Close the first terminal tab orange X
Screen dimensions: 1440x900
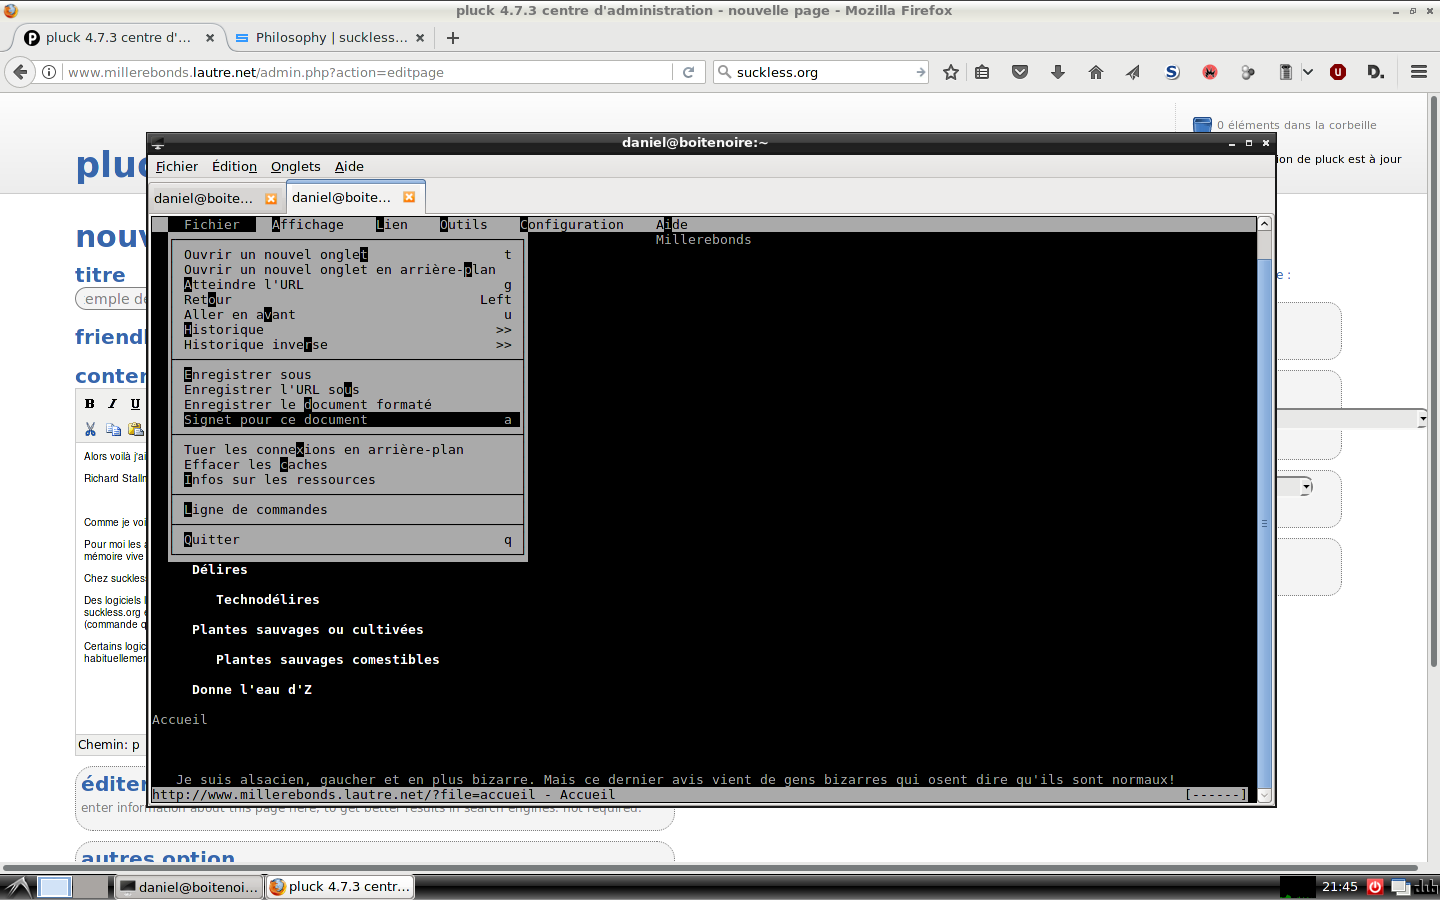[x=271, y=199]
